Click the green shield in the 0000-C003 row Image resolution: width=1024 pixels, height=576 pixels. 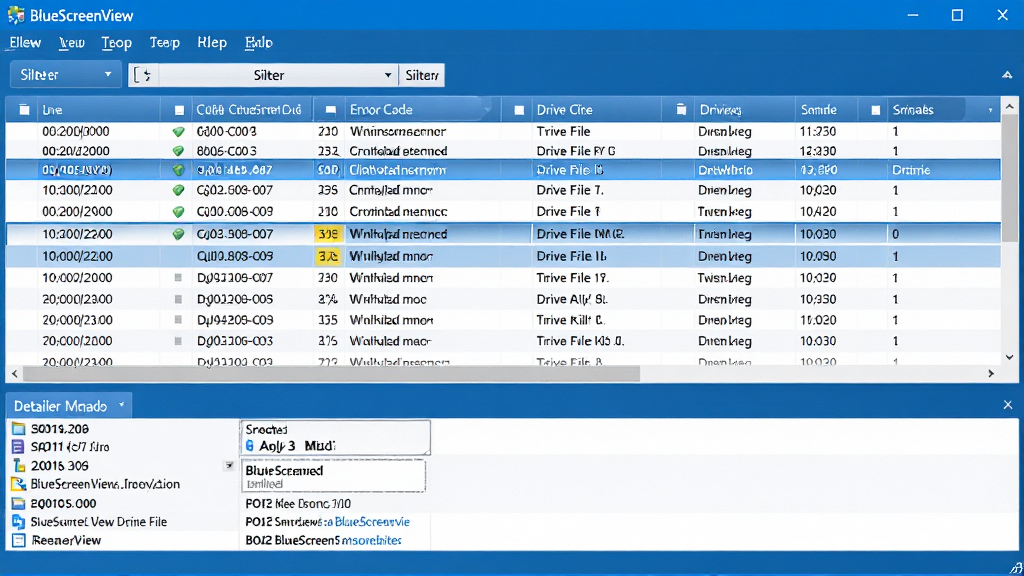click(x=178, y=131)
